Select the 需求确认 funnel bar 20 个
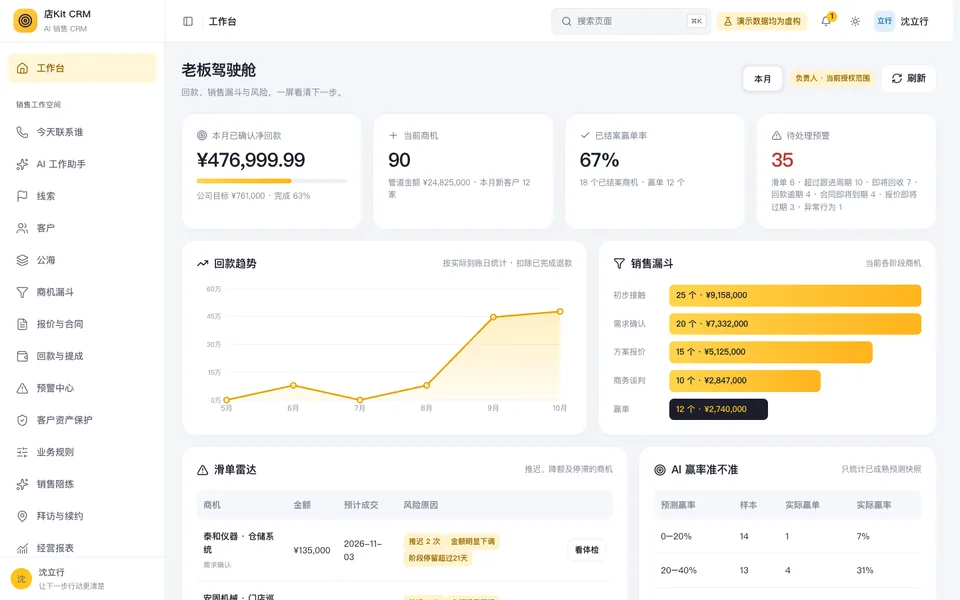Screen dimensions: 960x600 [x=795, y=324]
